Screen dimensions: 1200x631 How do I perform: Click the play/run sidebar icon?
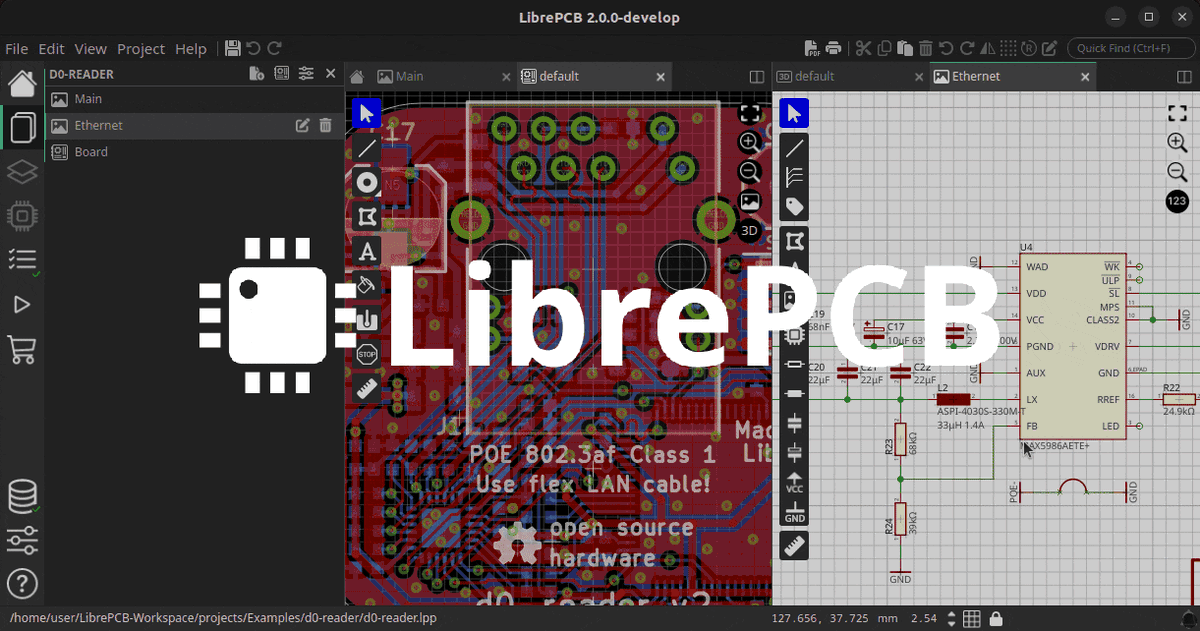coord(22,304)
